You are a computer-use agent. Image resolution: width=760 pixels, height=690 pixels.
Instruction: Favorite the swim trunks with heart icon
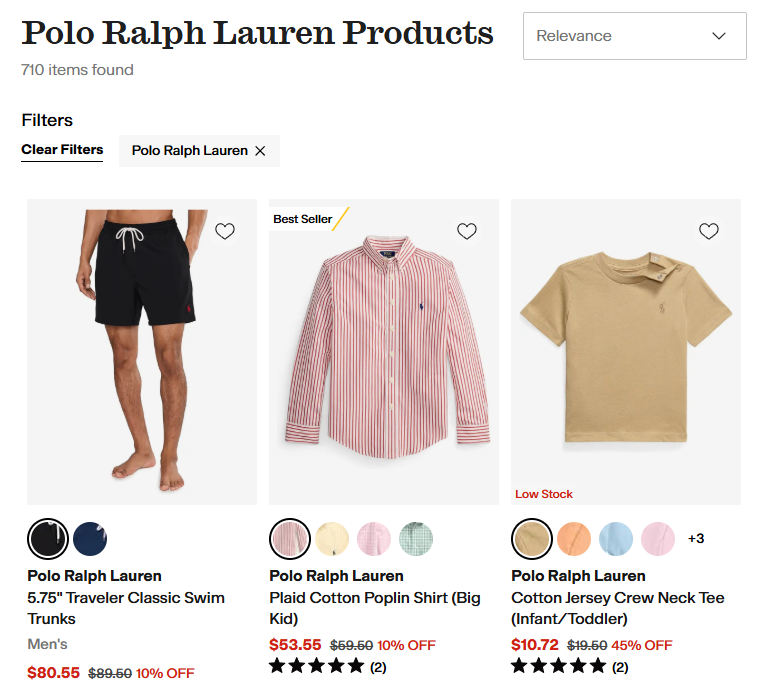[225, 231]
